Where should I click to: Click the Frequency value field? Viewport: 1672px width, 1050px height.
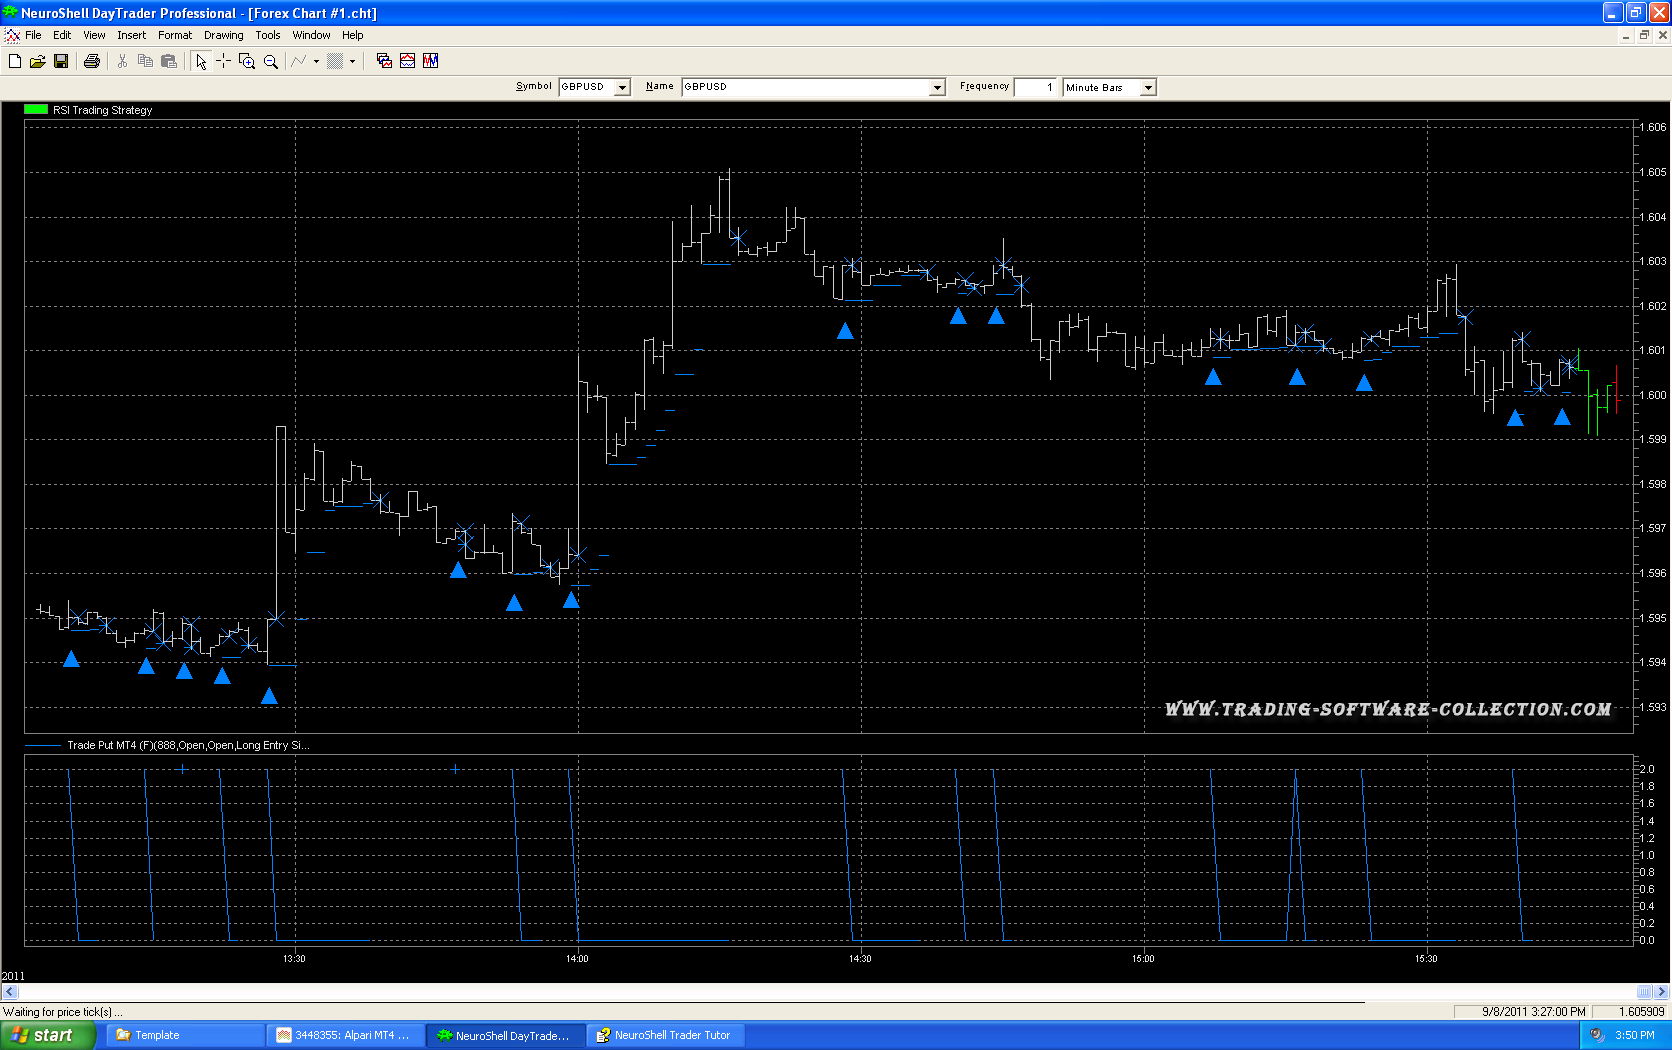click(1035, 88)
